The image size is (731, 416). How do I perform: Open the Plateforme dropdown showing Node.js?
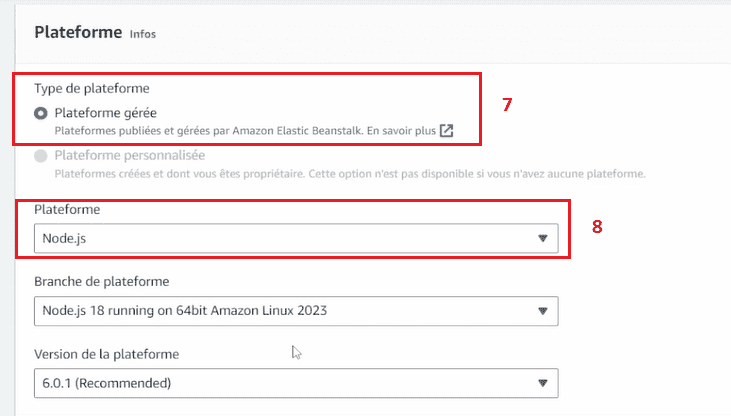[296, 238]
